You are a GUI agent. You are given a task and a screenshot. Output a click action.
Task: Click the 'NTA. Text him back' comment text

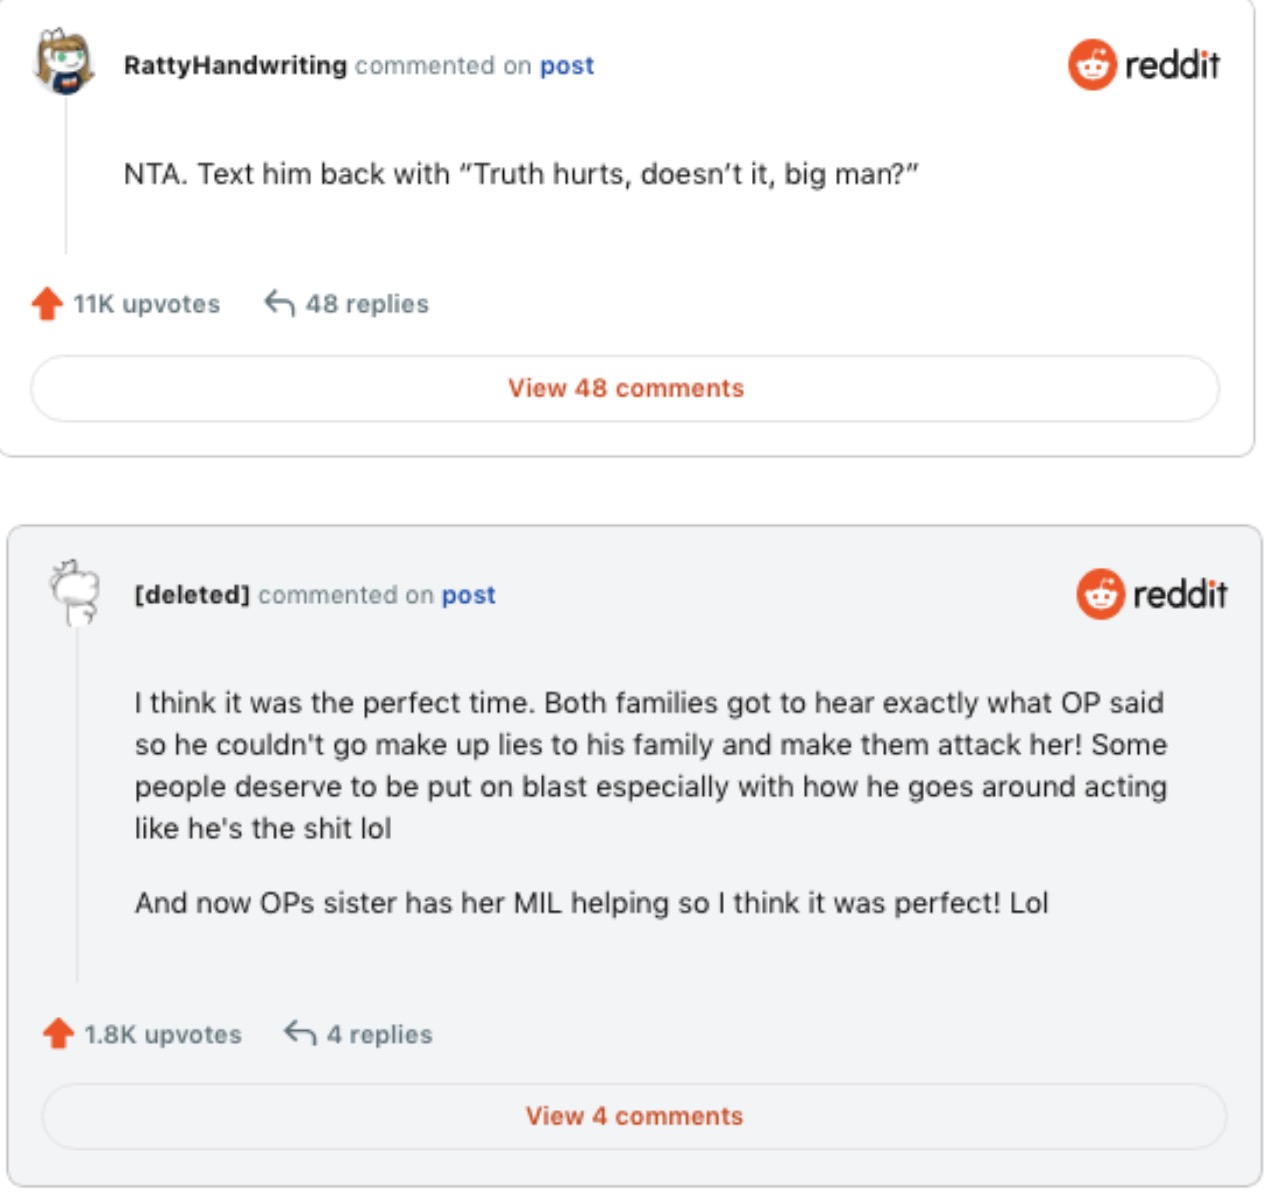(x=521, y=174)
